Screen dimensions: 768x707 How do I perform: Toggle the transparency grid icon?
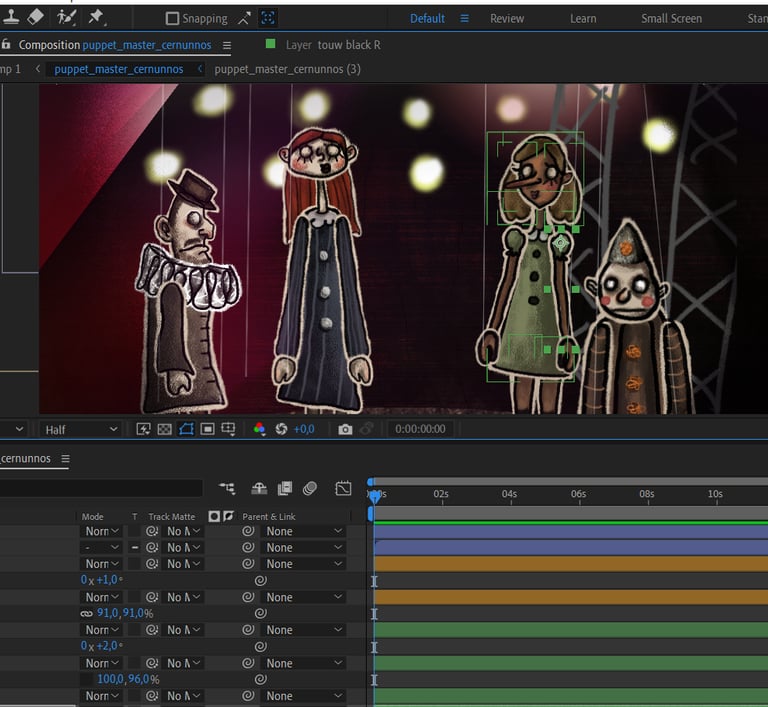tap(164, 429)
